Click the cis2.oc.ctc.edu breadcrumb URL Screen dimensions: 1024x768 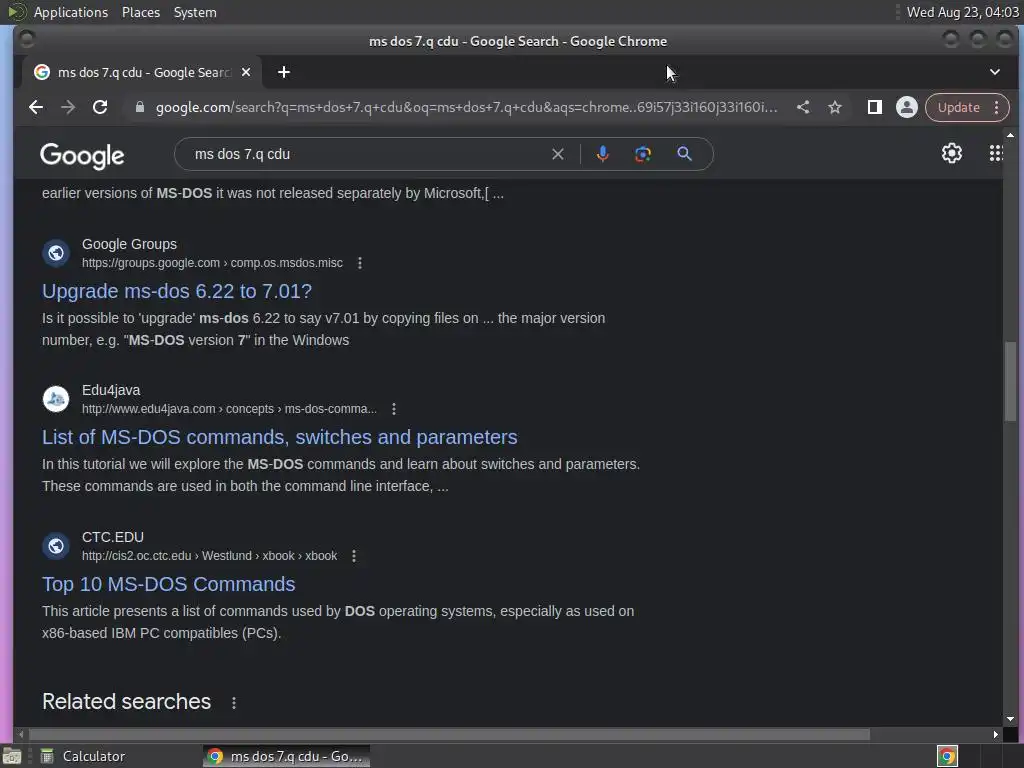(209, 556)
